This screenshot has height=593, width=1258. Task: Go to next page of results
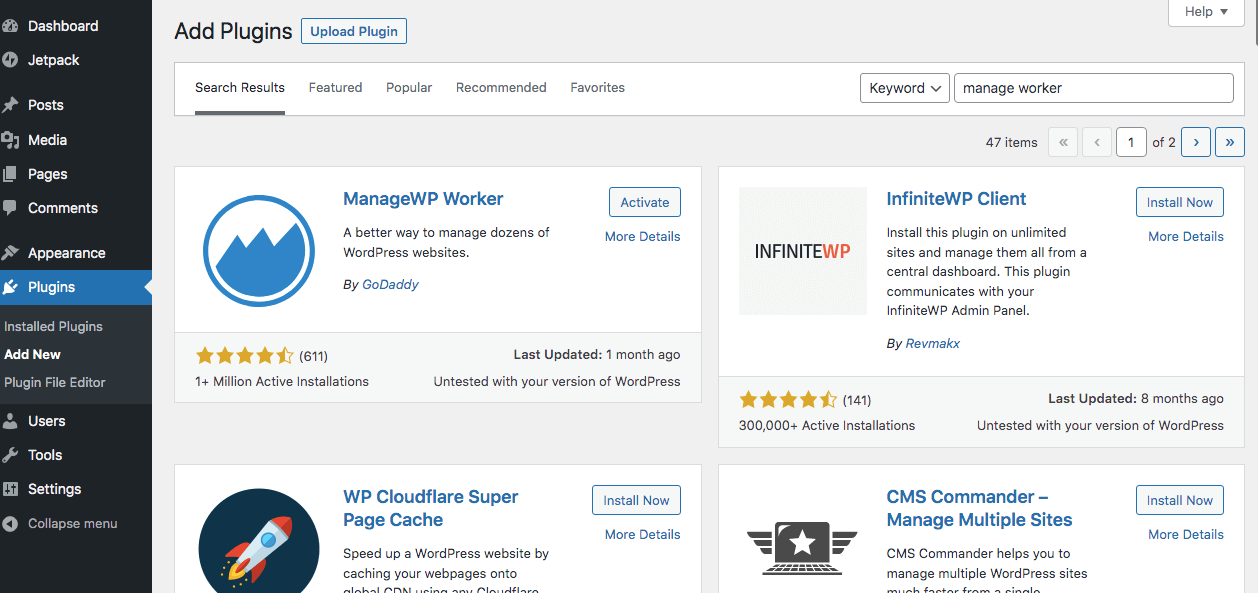(x=1196, y=142)
